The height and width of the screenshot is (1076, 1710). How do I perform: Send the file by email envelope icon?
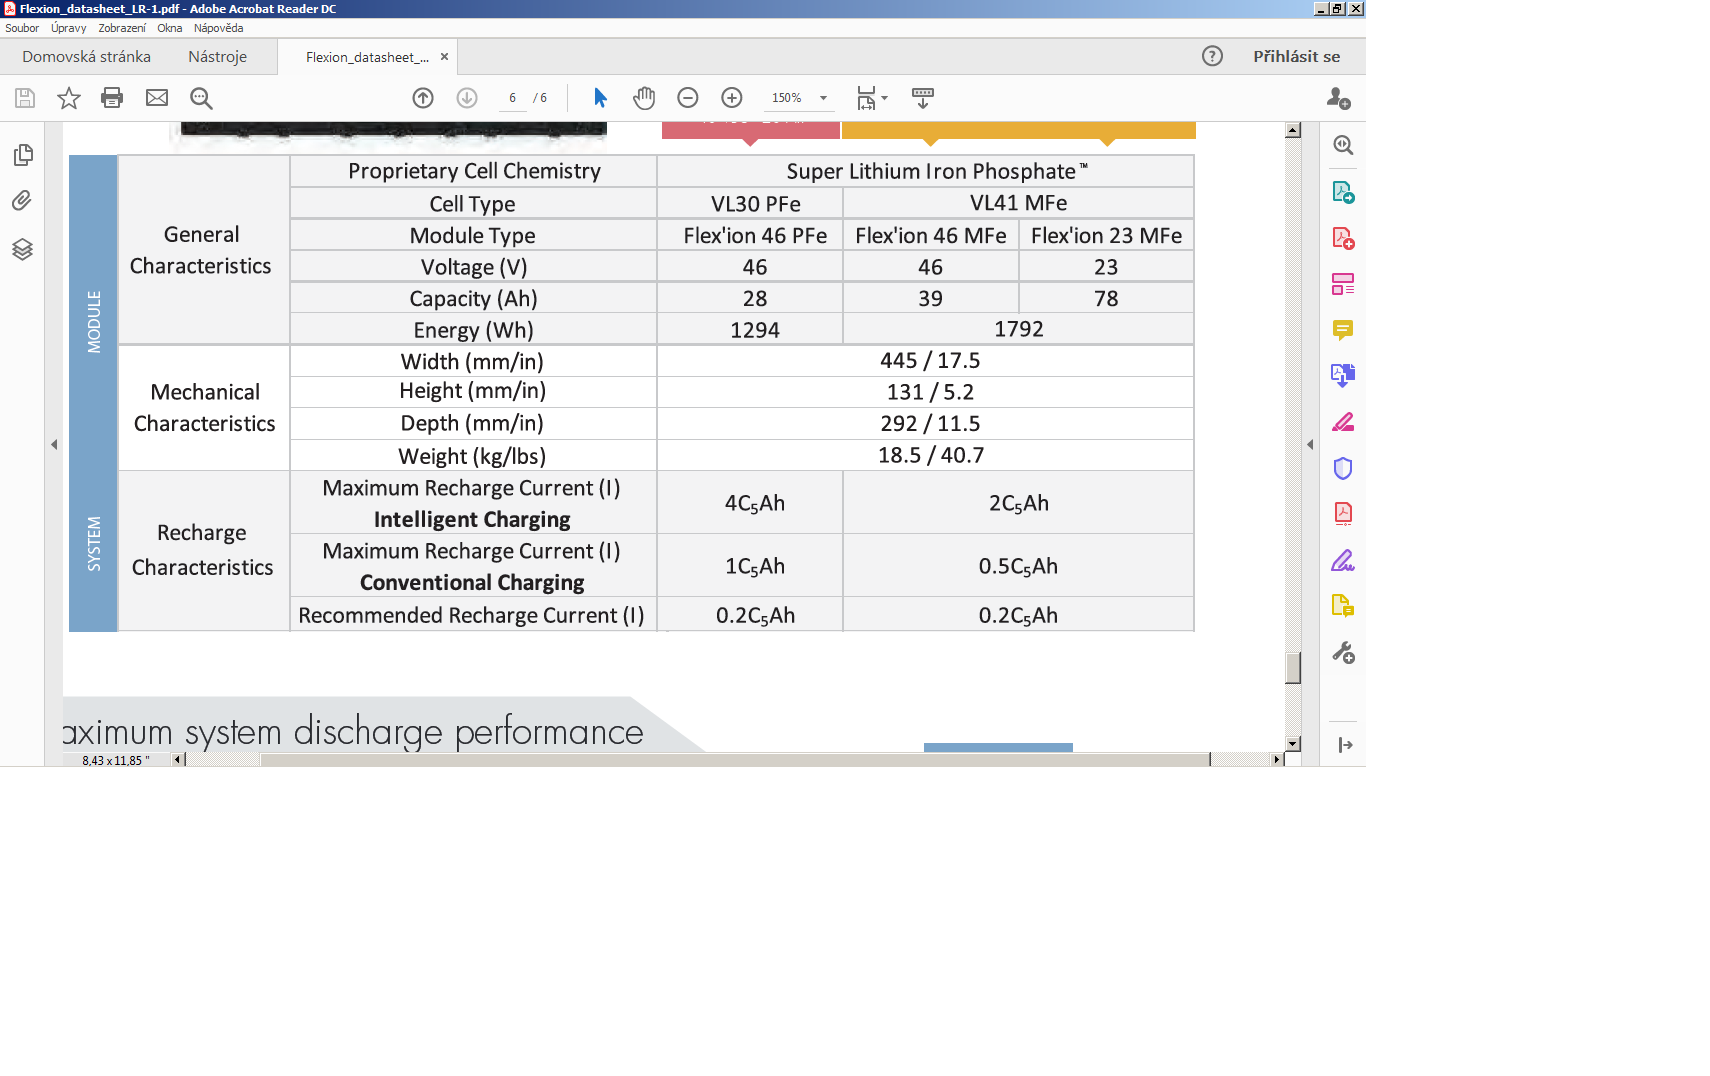(157, 98)
